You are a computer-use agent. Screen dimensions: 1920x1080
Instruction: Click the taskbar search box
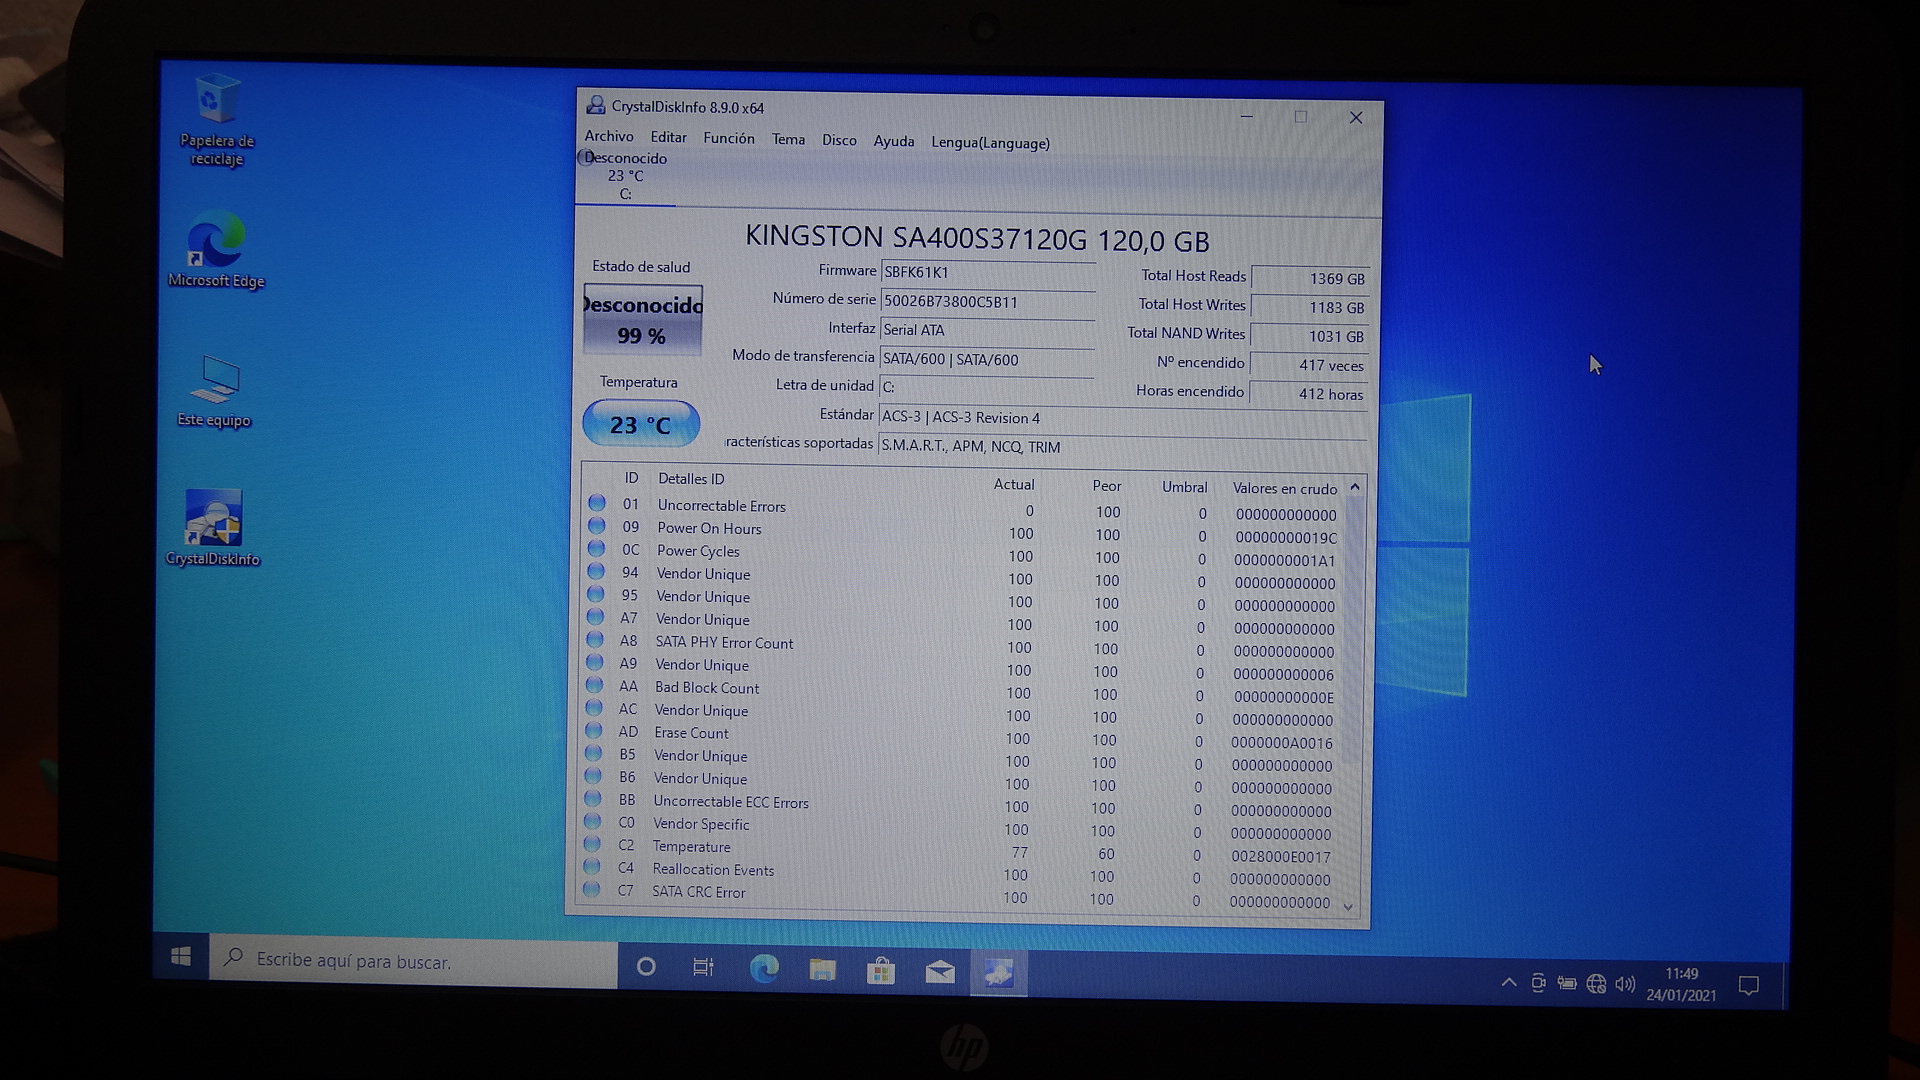pyautogui.click(x=413, y=961)
